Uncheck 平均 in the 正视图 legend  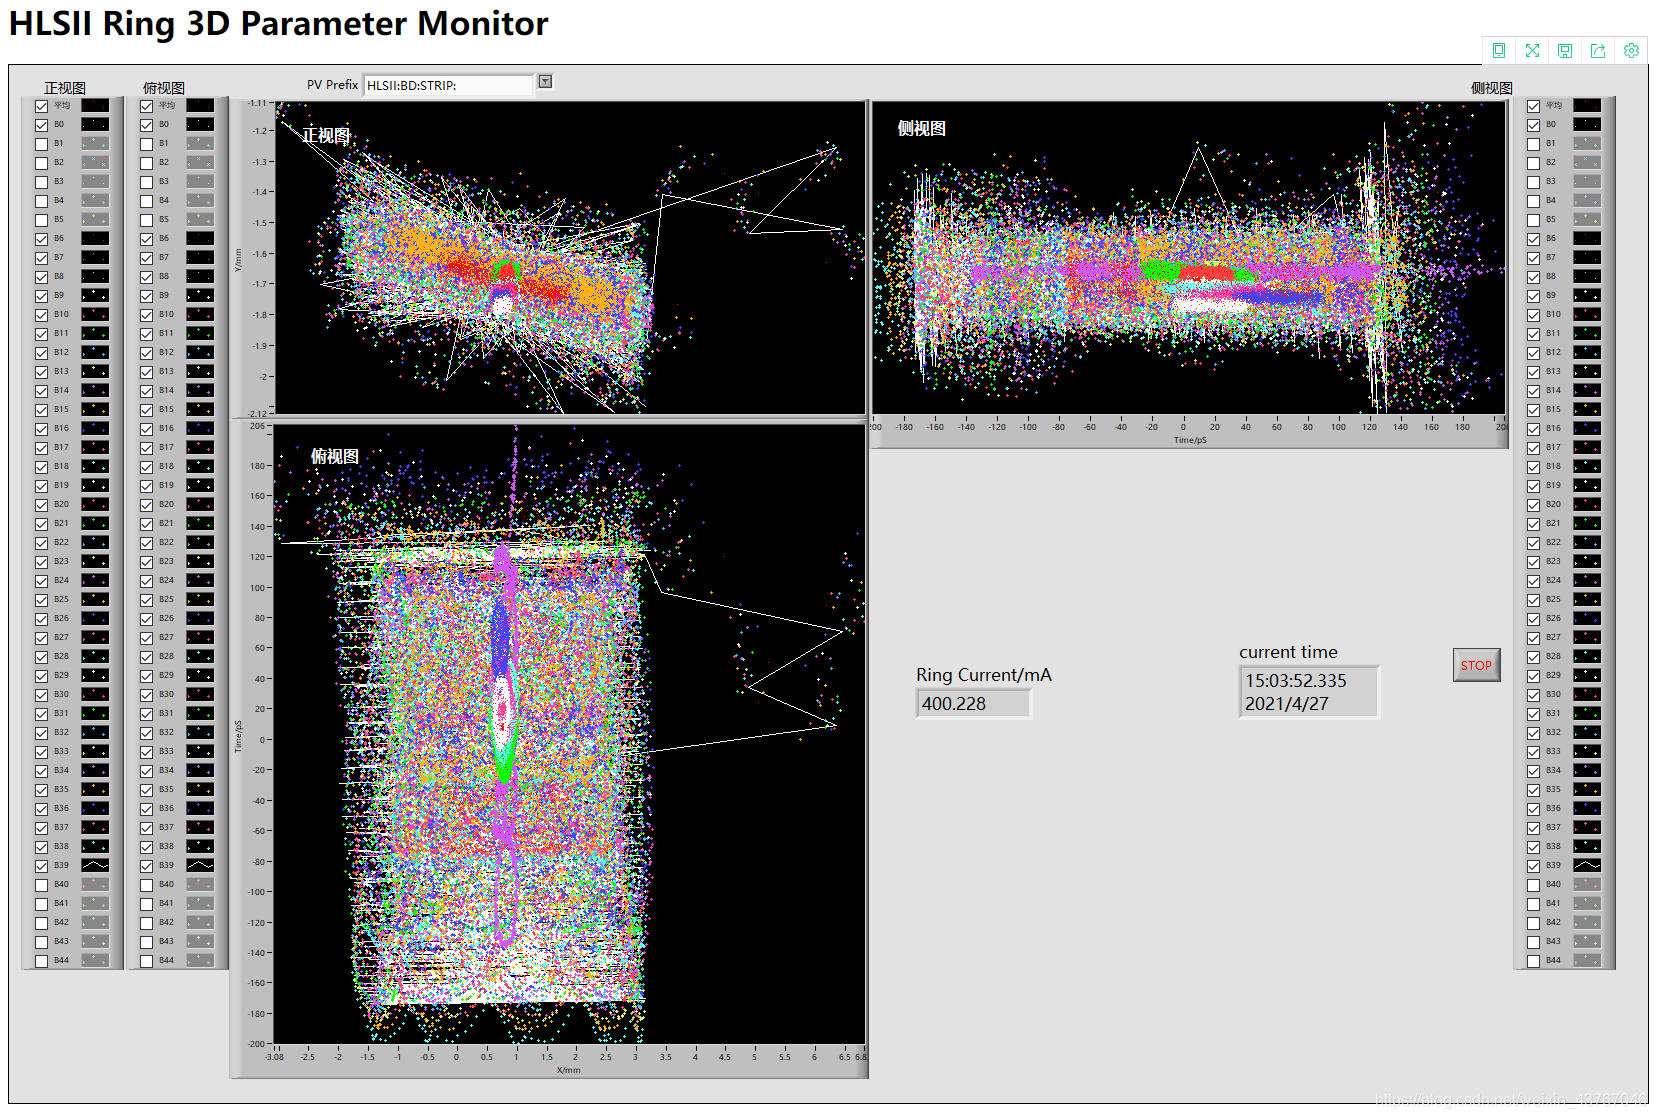pos(41,106)
